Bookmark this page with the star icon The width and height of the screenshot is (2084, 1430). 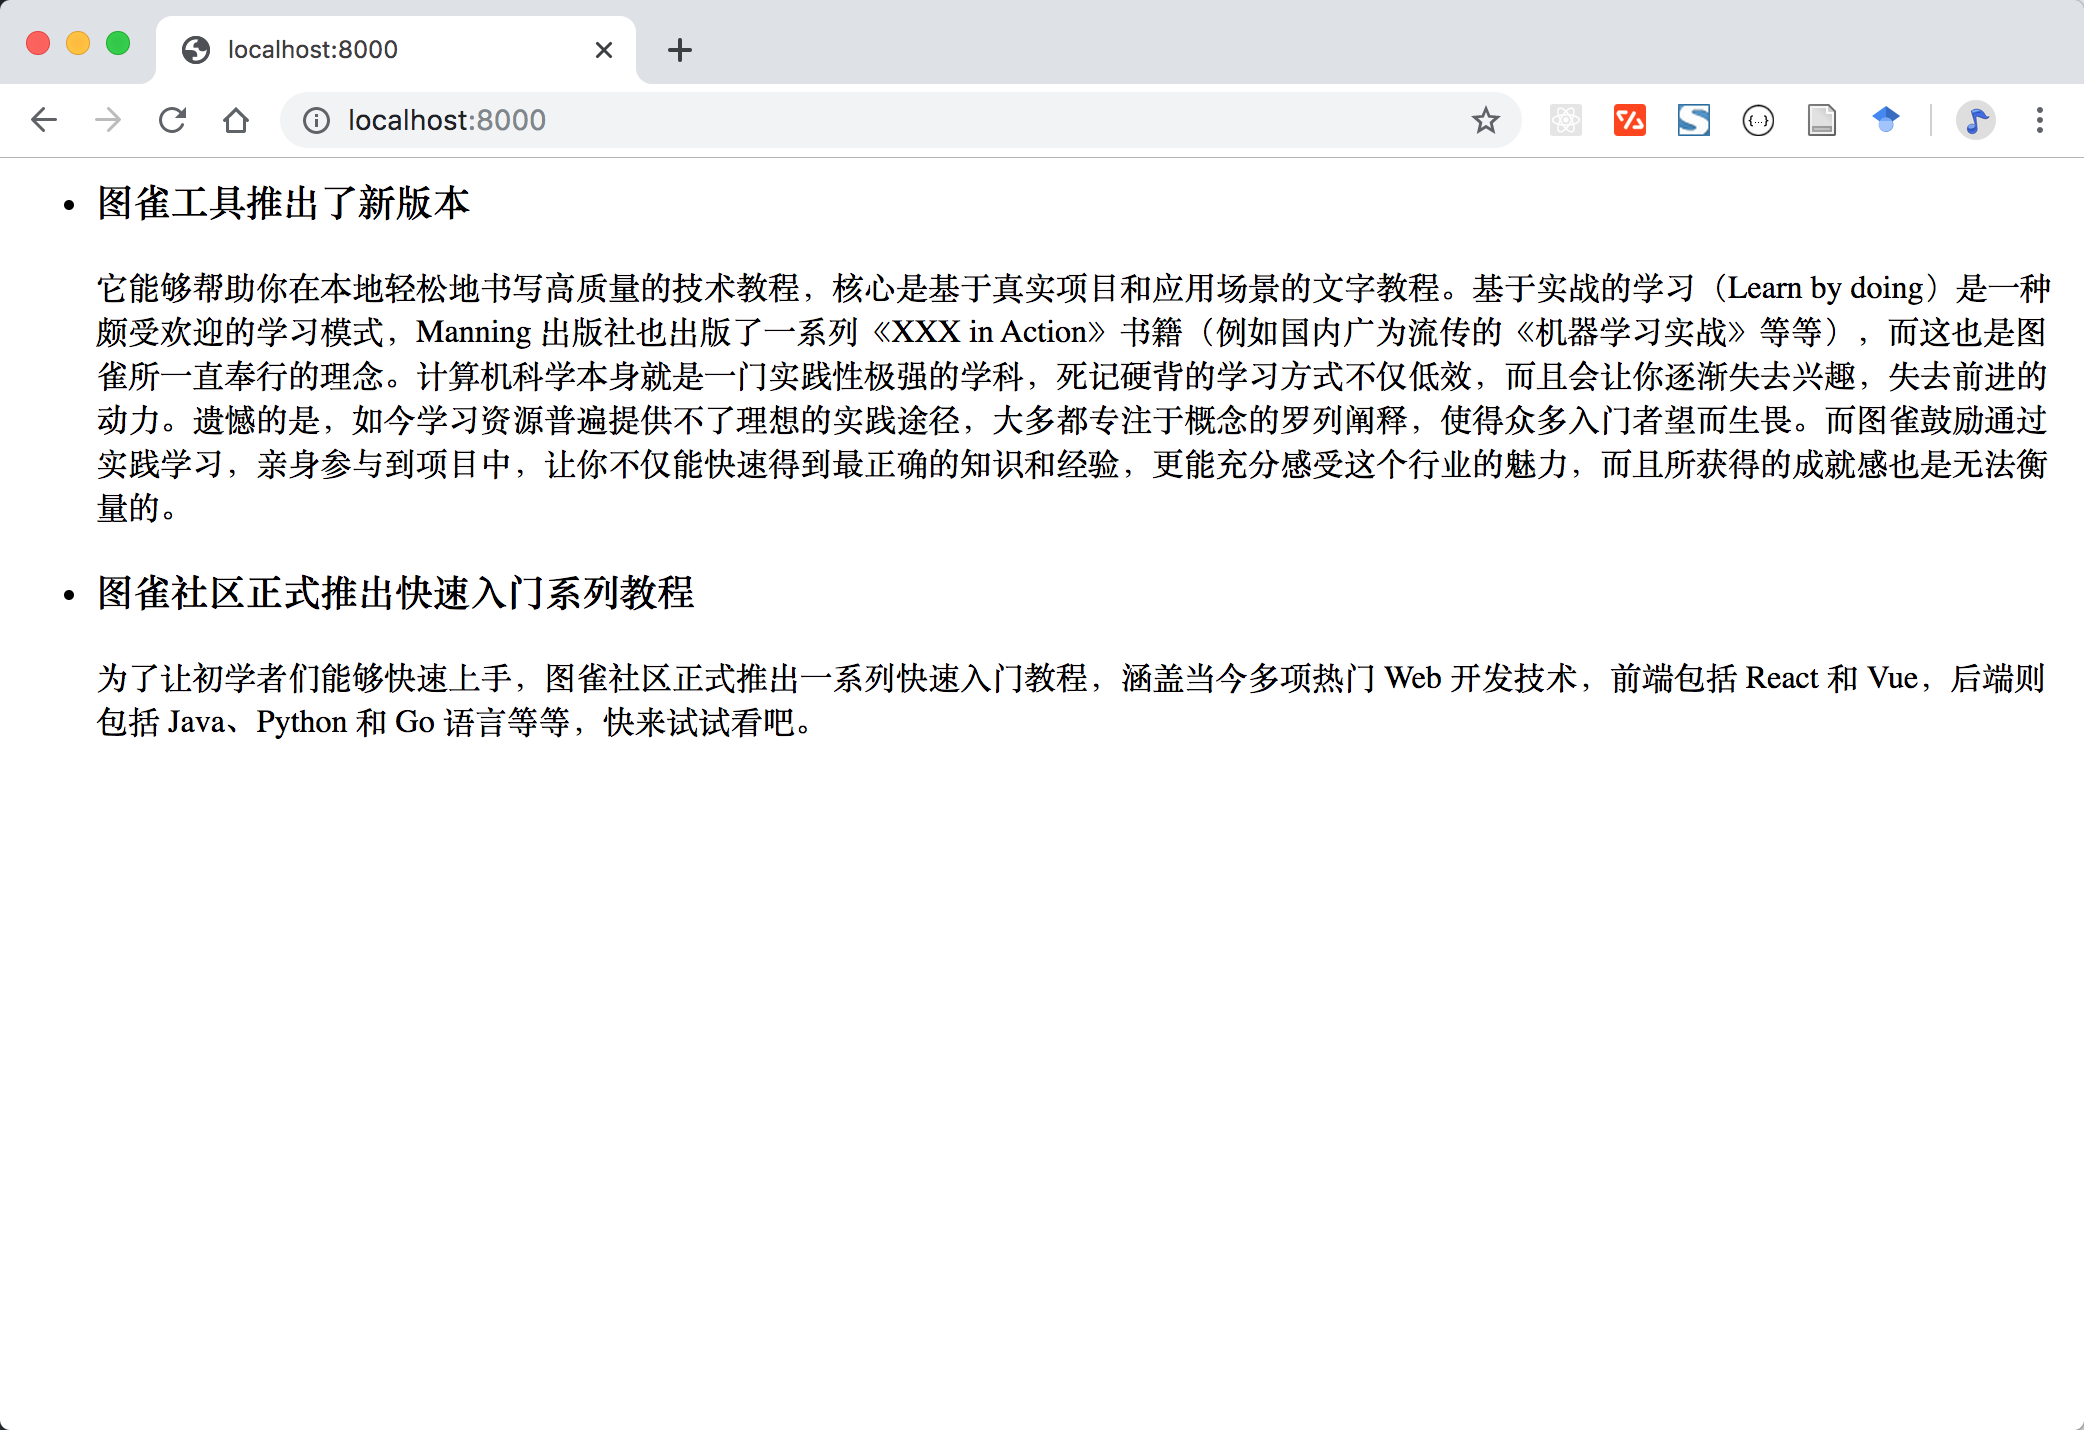coord(1485,121)
